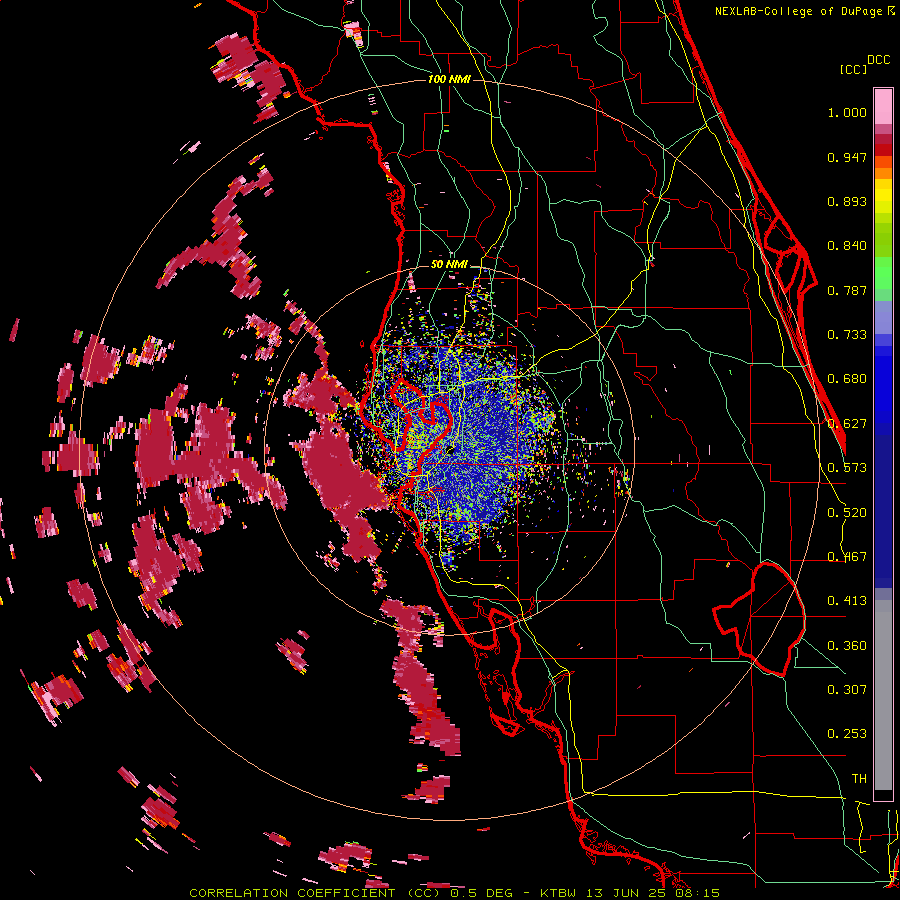Click the DCC label above color scale
The width and height of the screenshot is (900, 900).
pos(879,60)
